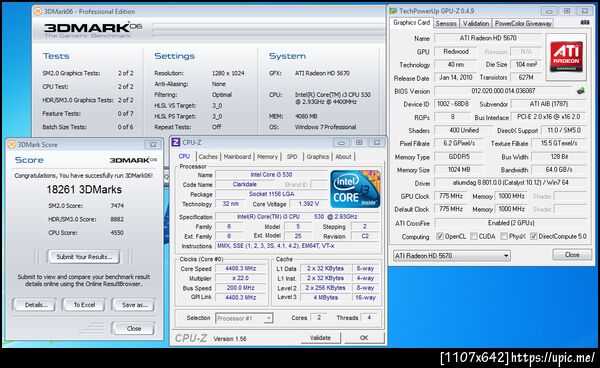The image size is (600, 368).
Task: Click the Resolution 1280 x 1024 setting text
Action: point(228,73)
